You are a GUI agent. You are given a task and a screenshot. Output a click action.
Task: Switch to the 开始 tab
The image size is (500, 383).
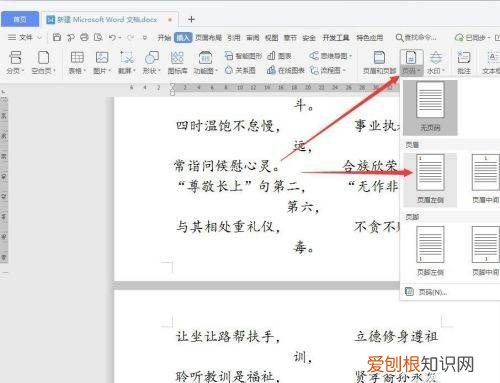[164, 38]
